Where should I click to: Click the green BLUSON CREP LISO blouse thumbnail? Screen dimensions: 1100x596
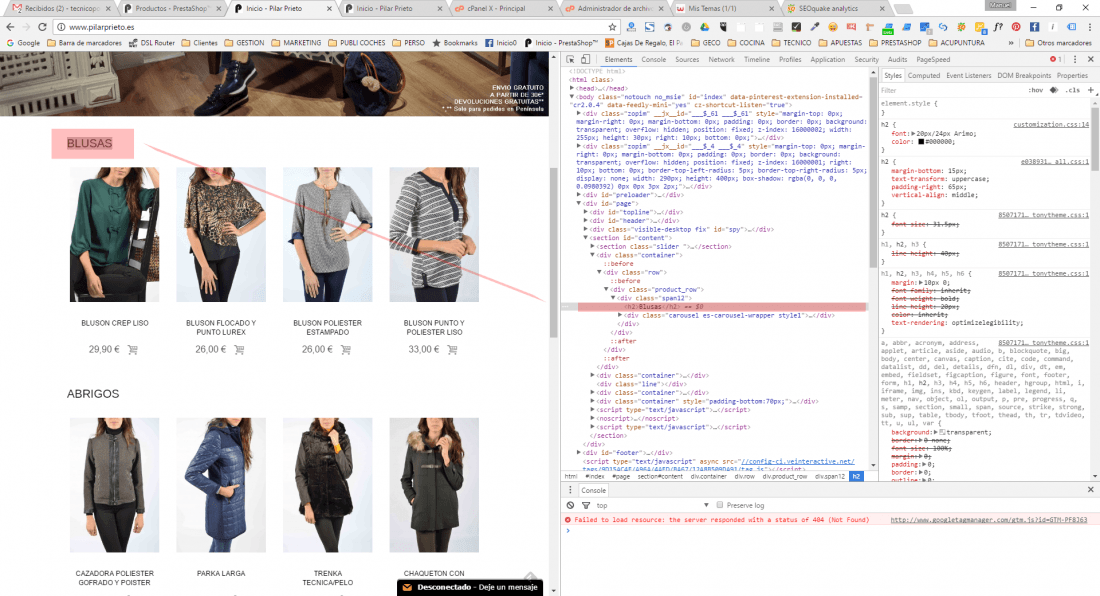(114, 235)
